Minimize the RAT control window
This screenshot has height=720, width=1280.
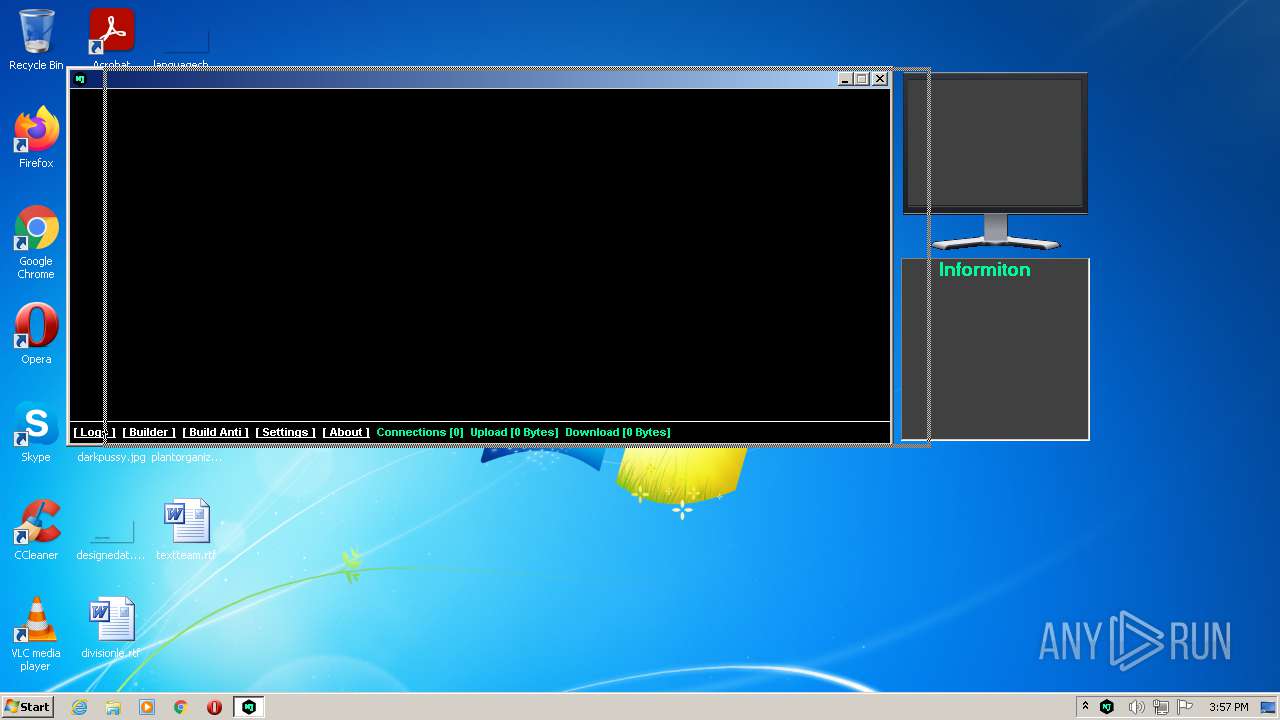[845, 79]
